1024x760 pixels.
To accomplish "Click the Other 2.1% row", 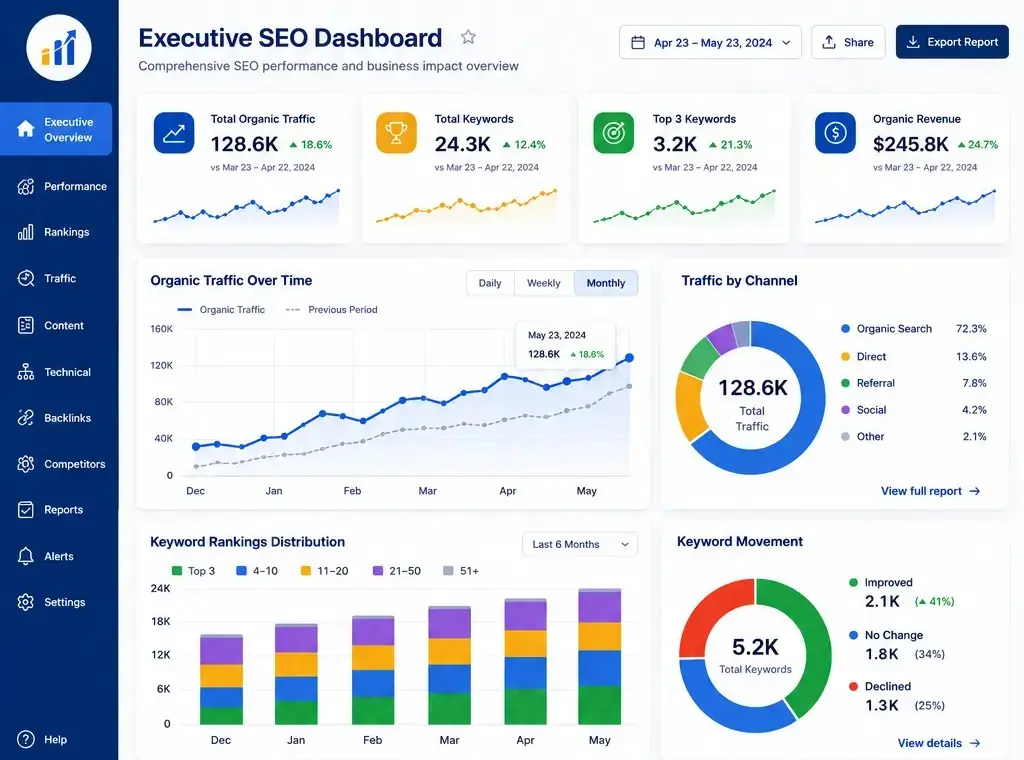I will [914, 436].
